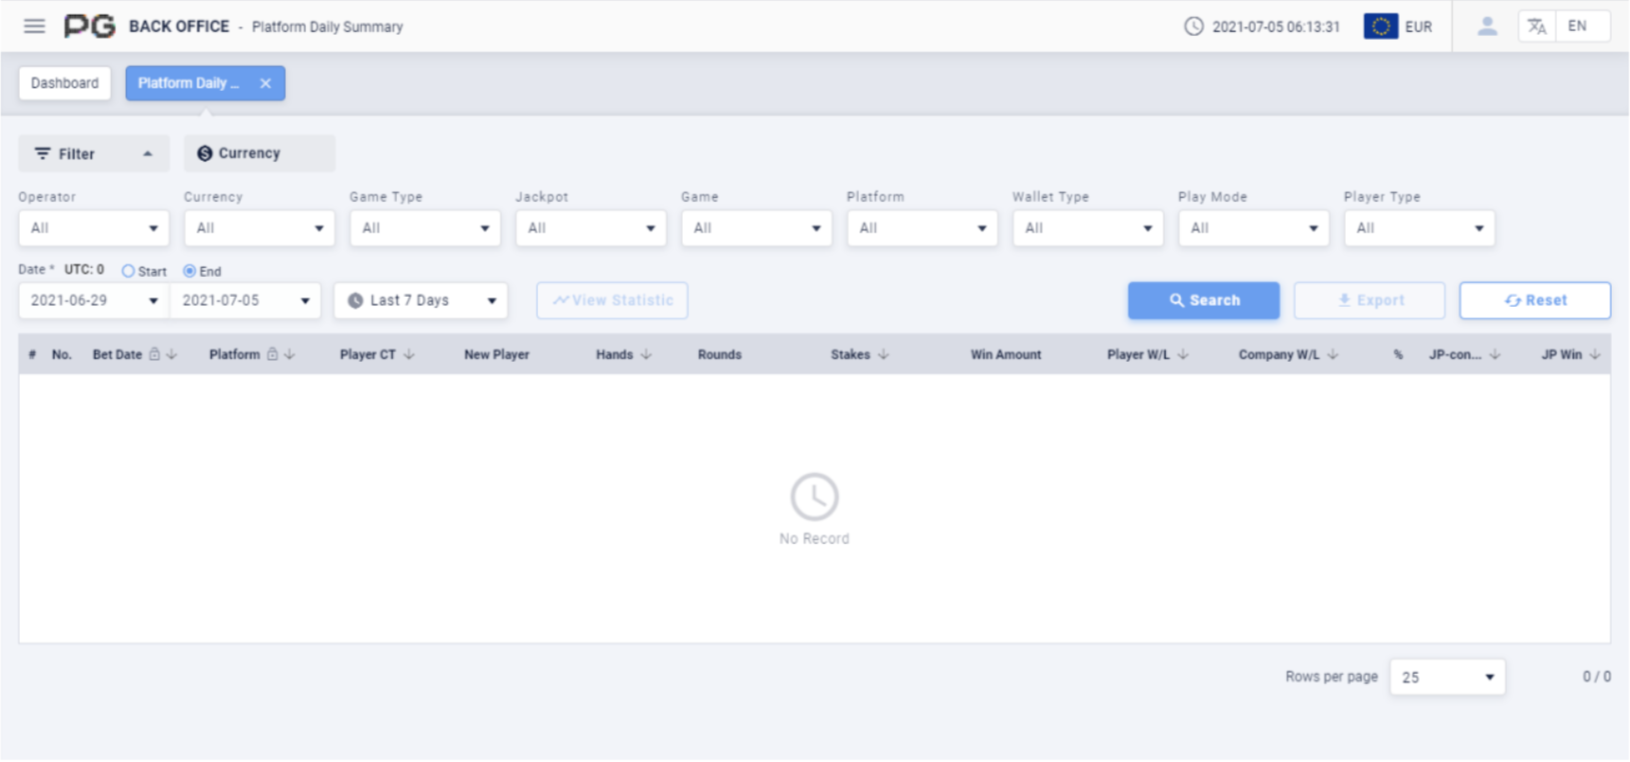
Task: Click the View Statistic button
Action: pos(612,300)
